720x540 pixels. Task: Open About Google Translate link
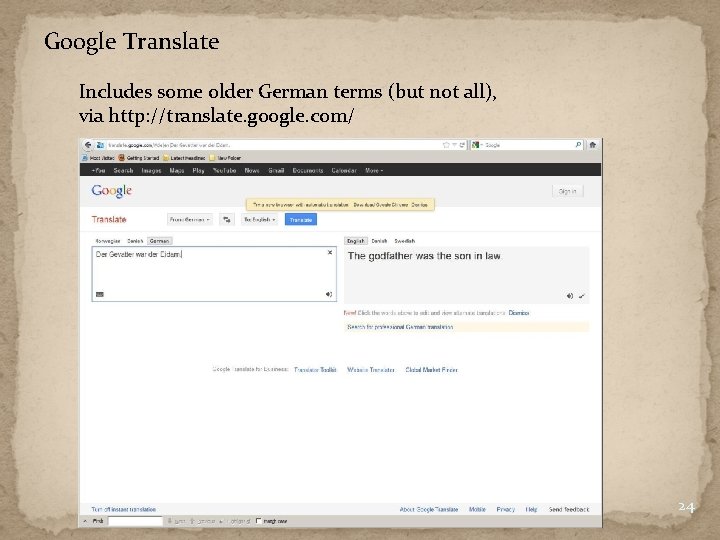pos(428,509)
